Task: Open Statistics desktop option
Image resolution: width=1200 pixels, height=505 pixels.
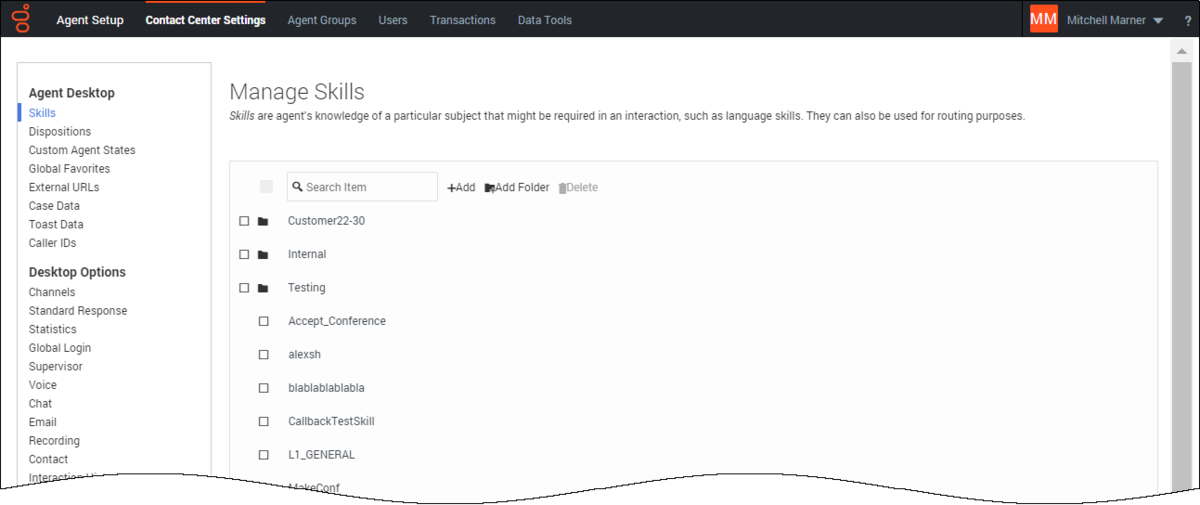Action: click(x=52, y=329)
